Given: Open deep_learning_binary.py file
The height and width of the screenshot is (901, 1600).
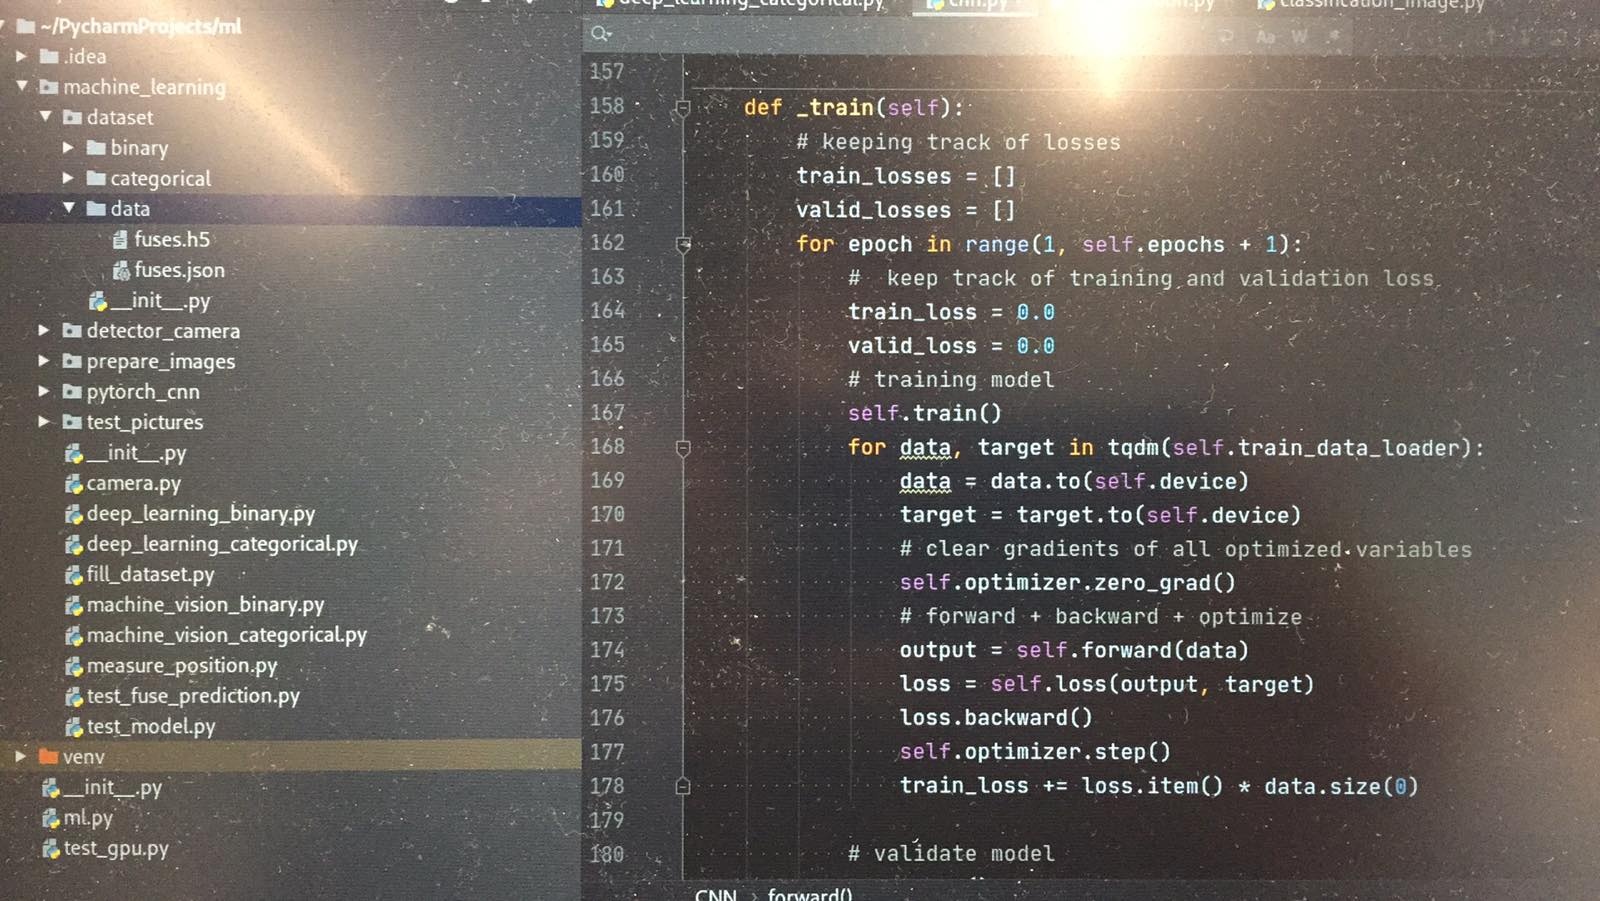Looking at the screenshot, I should click(x=200, y=514).
